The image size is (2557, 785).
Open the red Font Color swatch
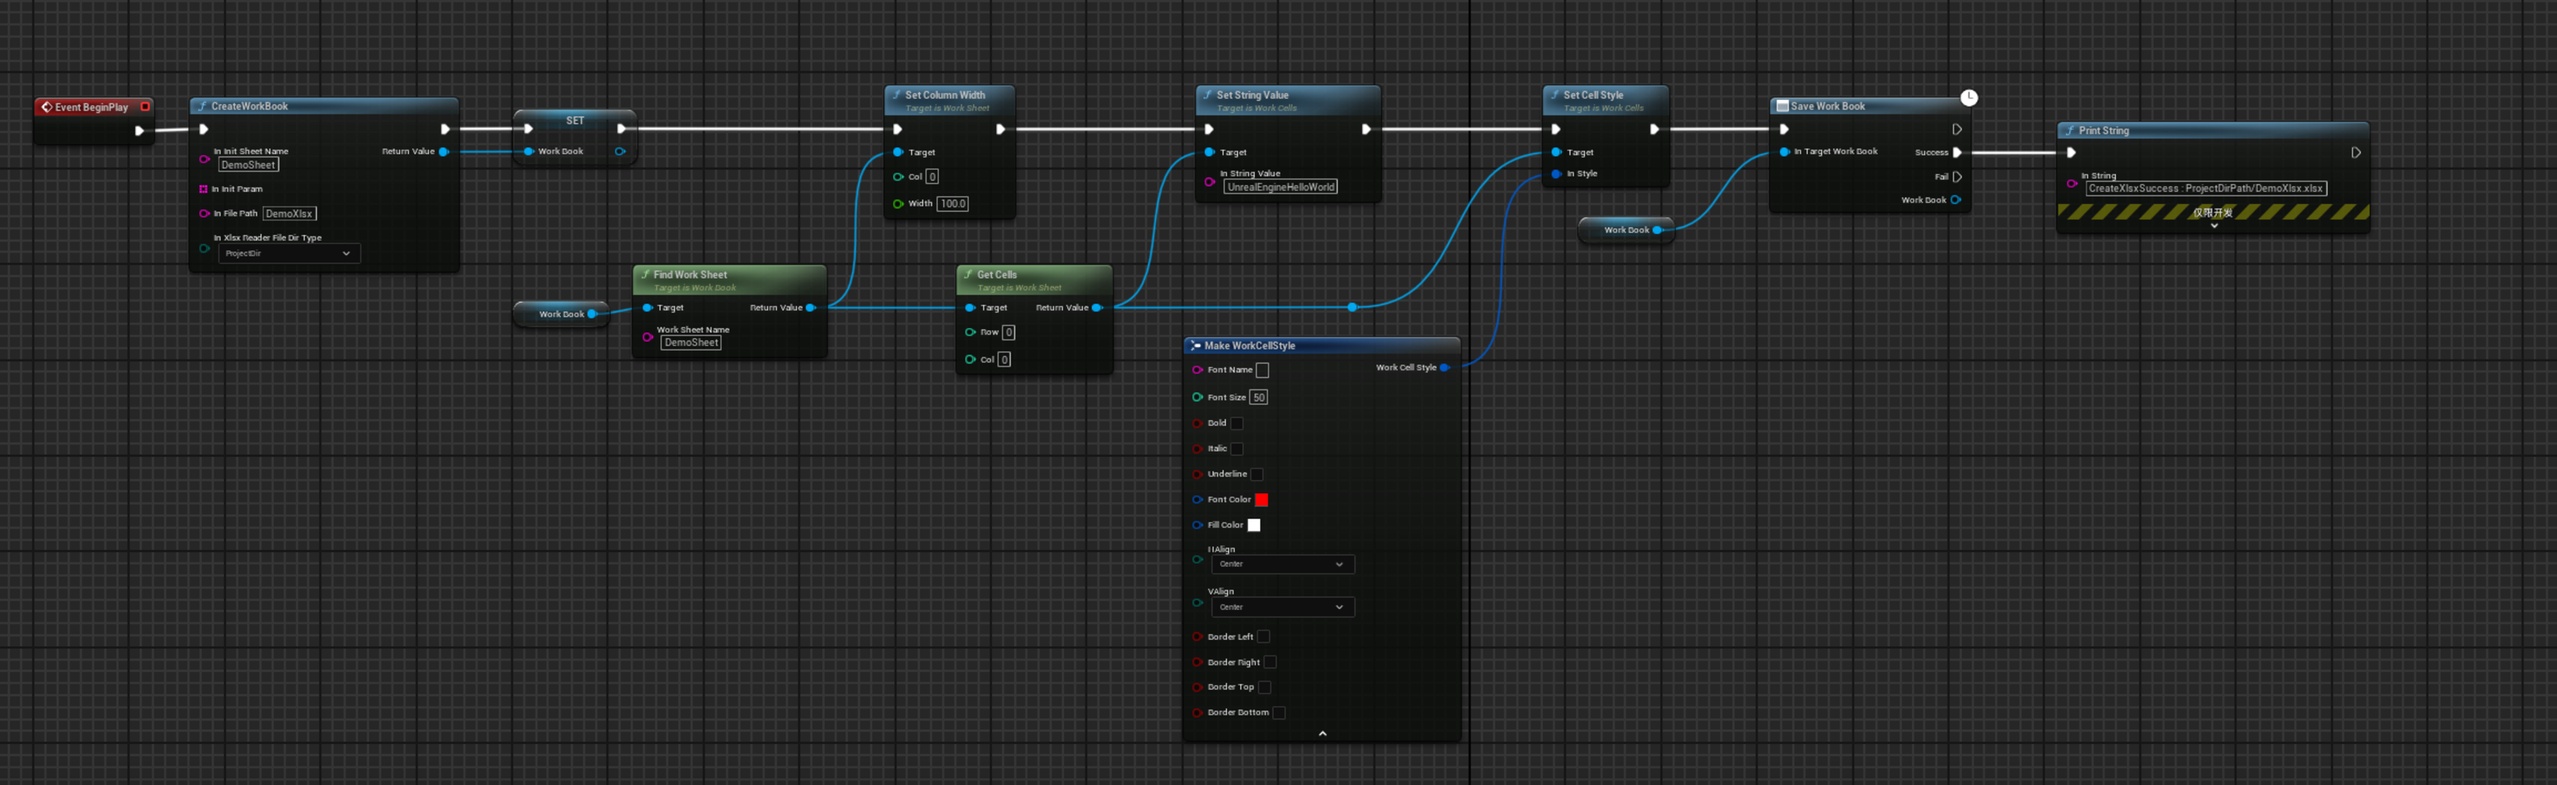coord(1262,499)
